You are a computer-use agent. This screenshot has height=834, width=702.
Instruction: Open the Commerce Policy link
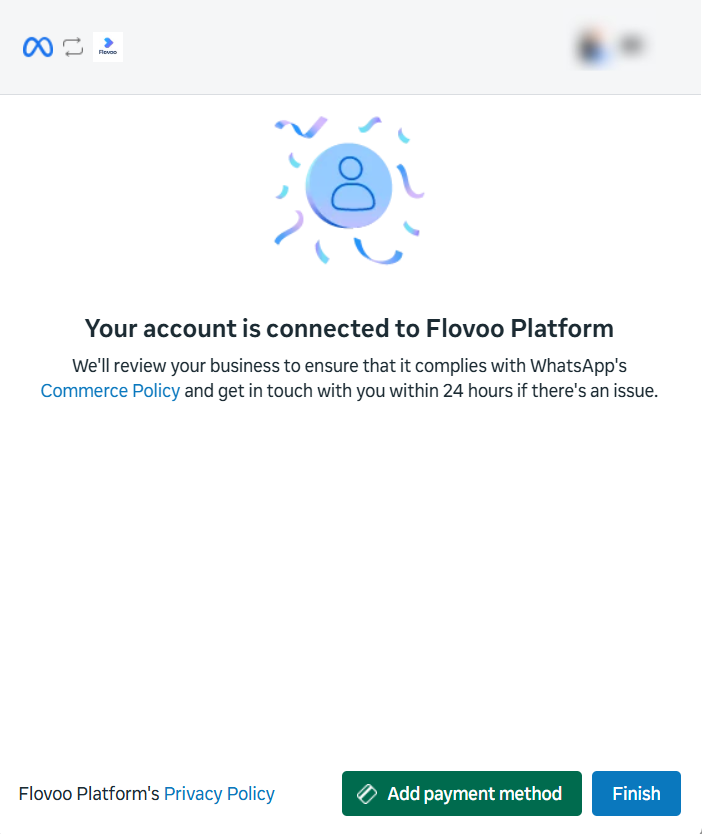click(x=110, y=391)
